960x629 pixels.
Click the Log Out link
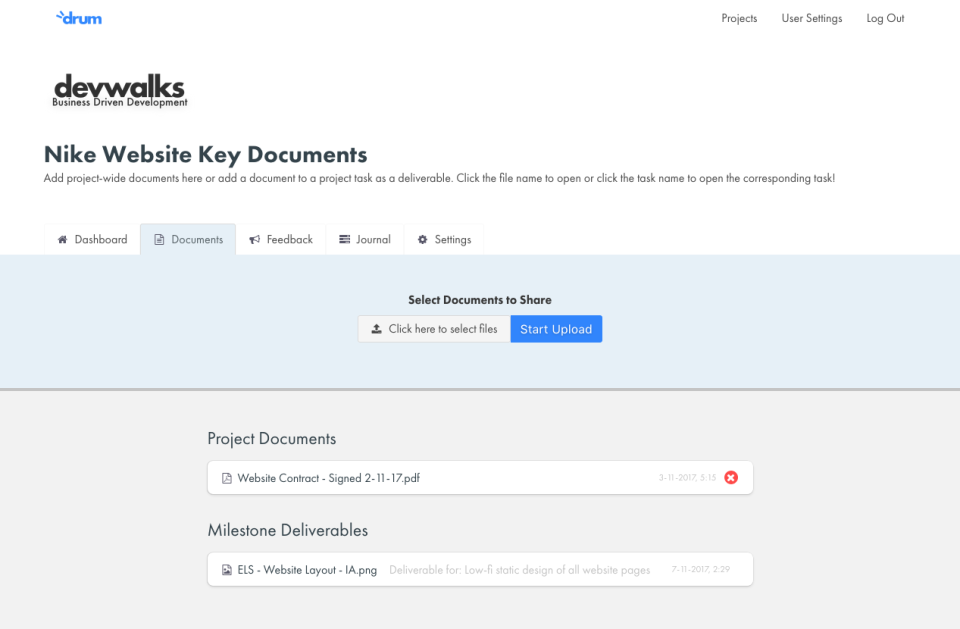coord(885,18)
